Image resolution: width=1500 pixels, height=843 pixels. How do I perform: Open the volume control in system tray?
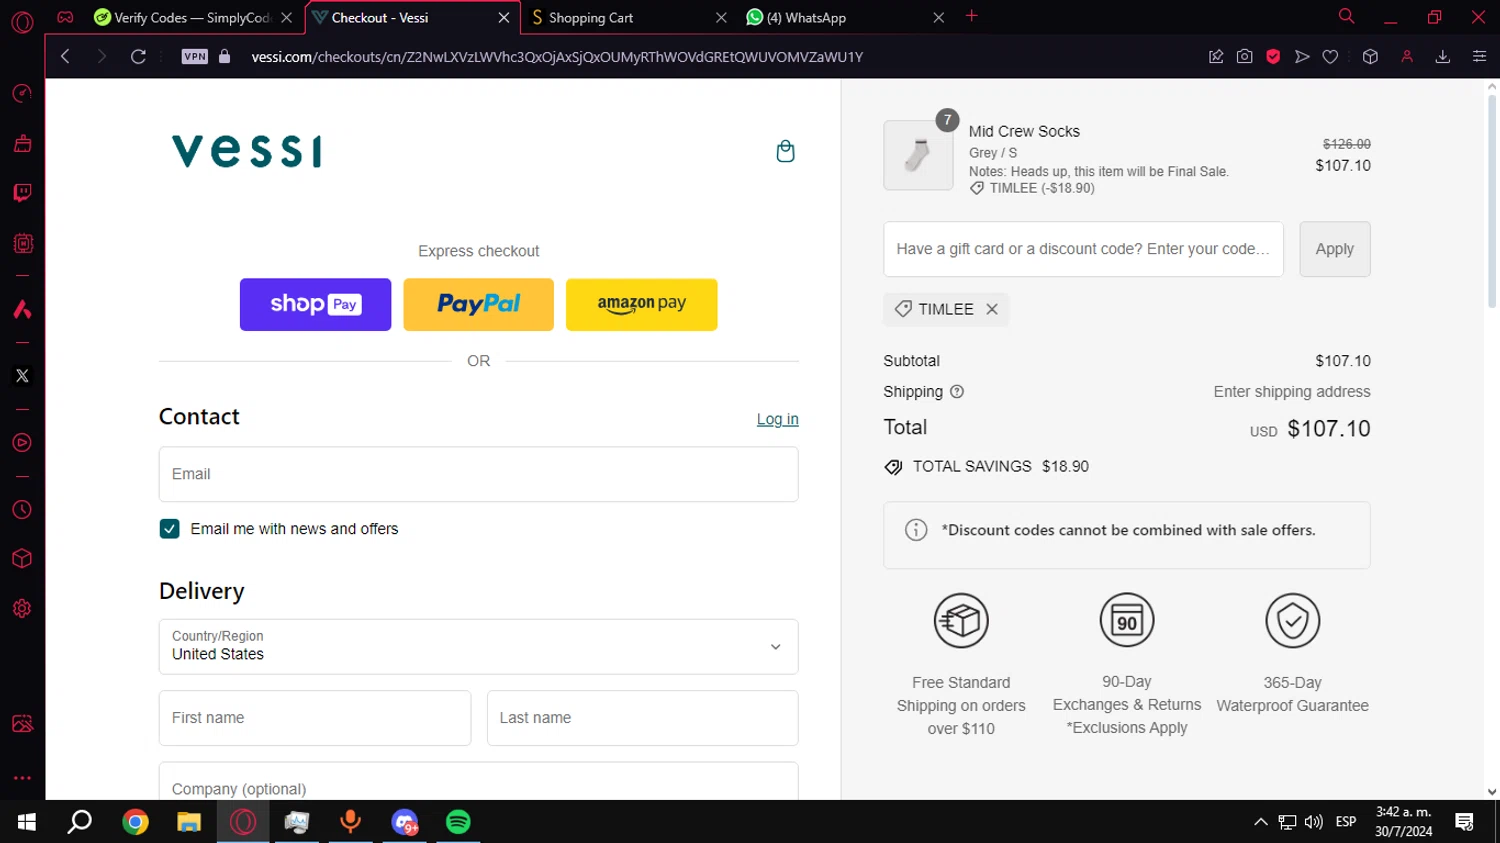click(1314, 822)
